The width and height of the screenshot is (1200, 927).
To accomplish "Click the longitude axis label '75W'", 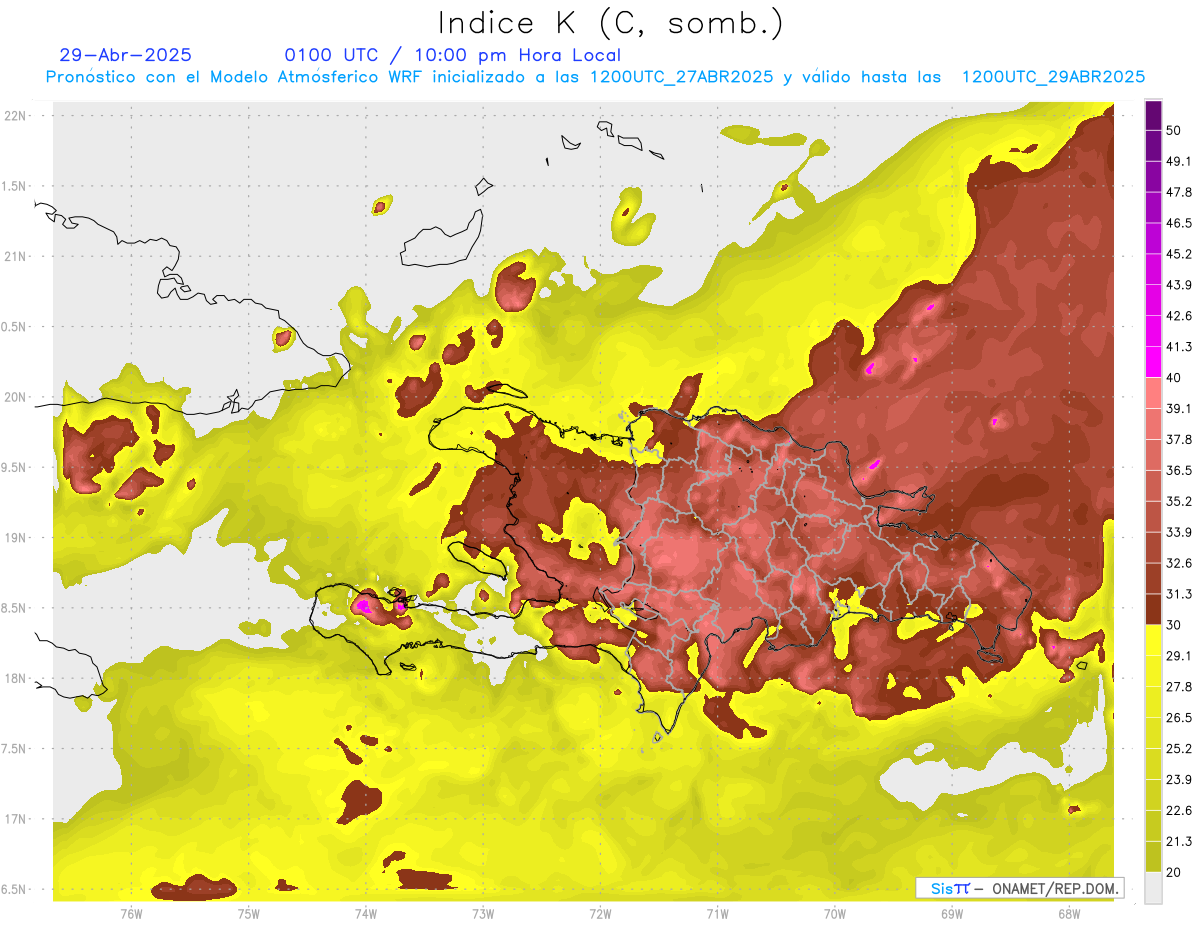I will point(249,913).
